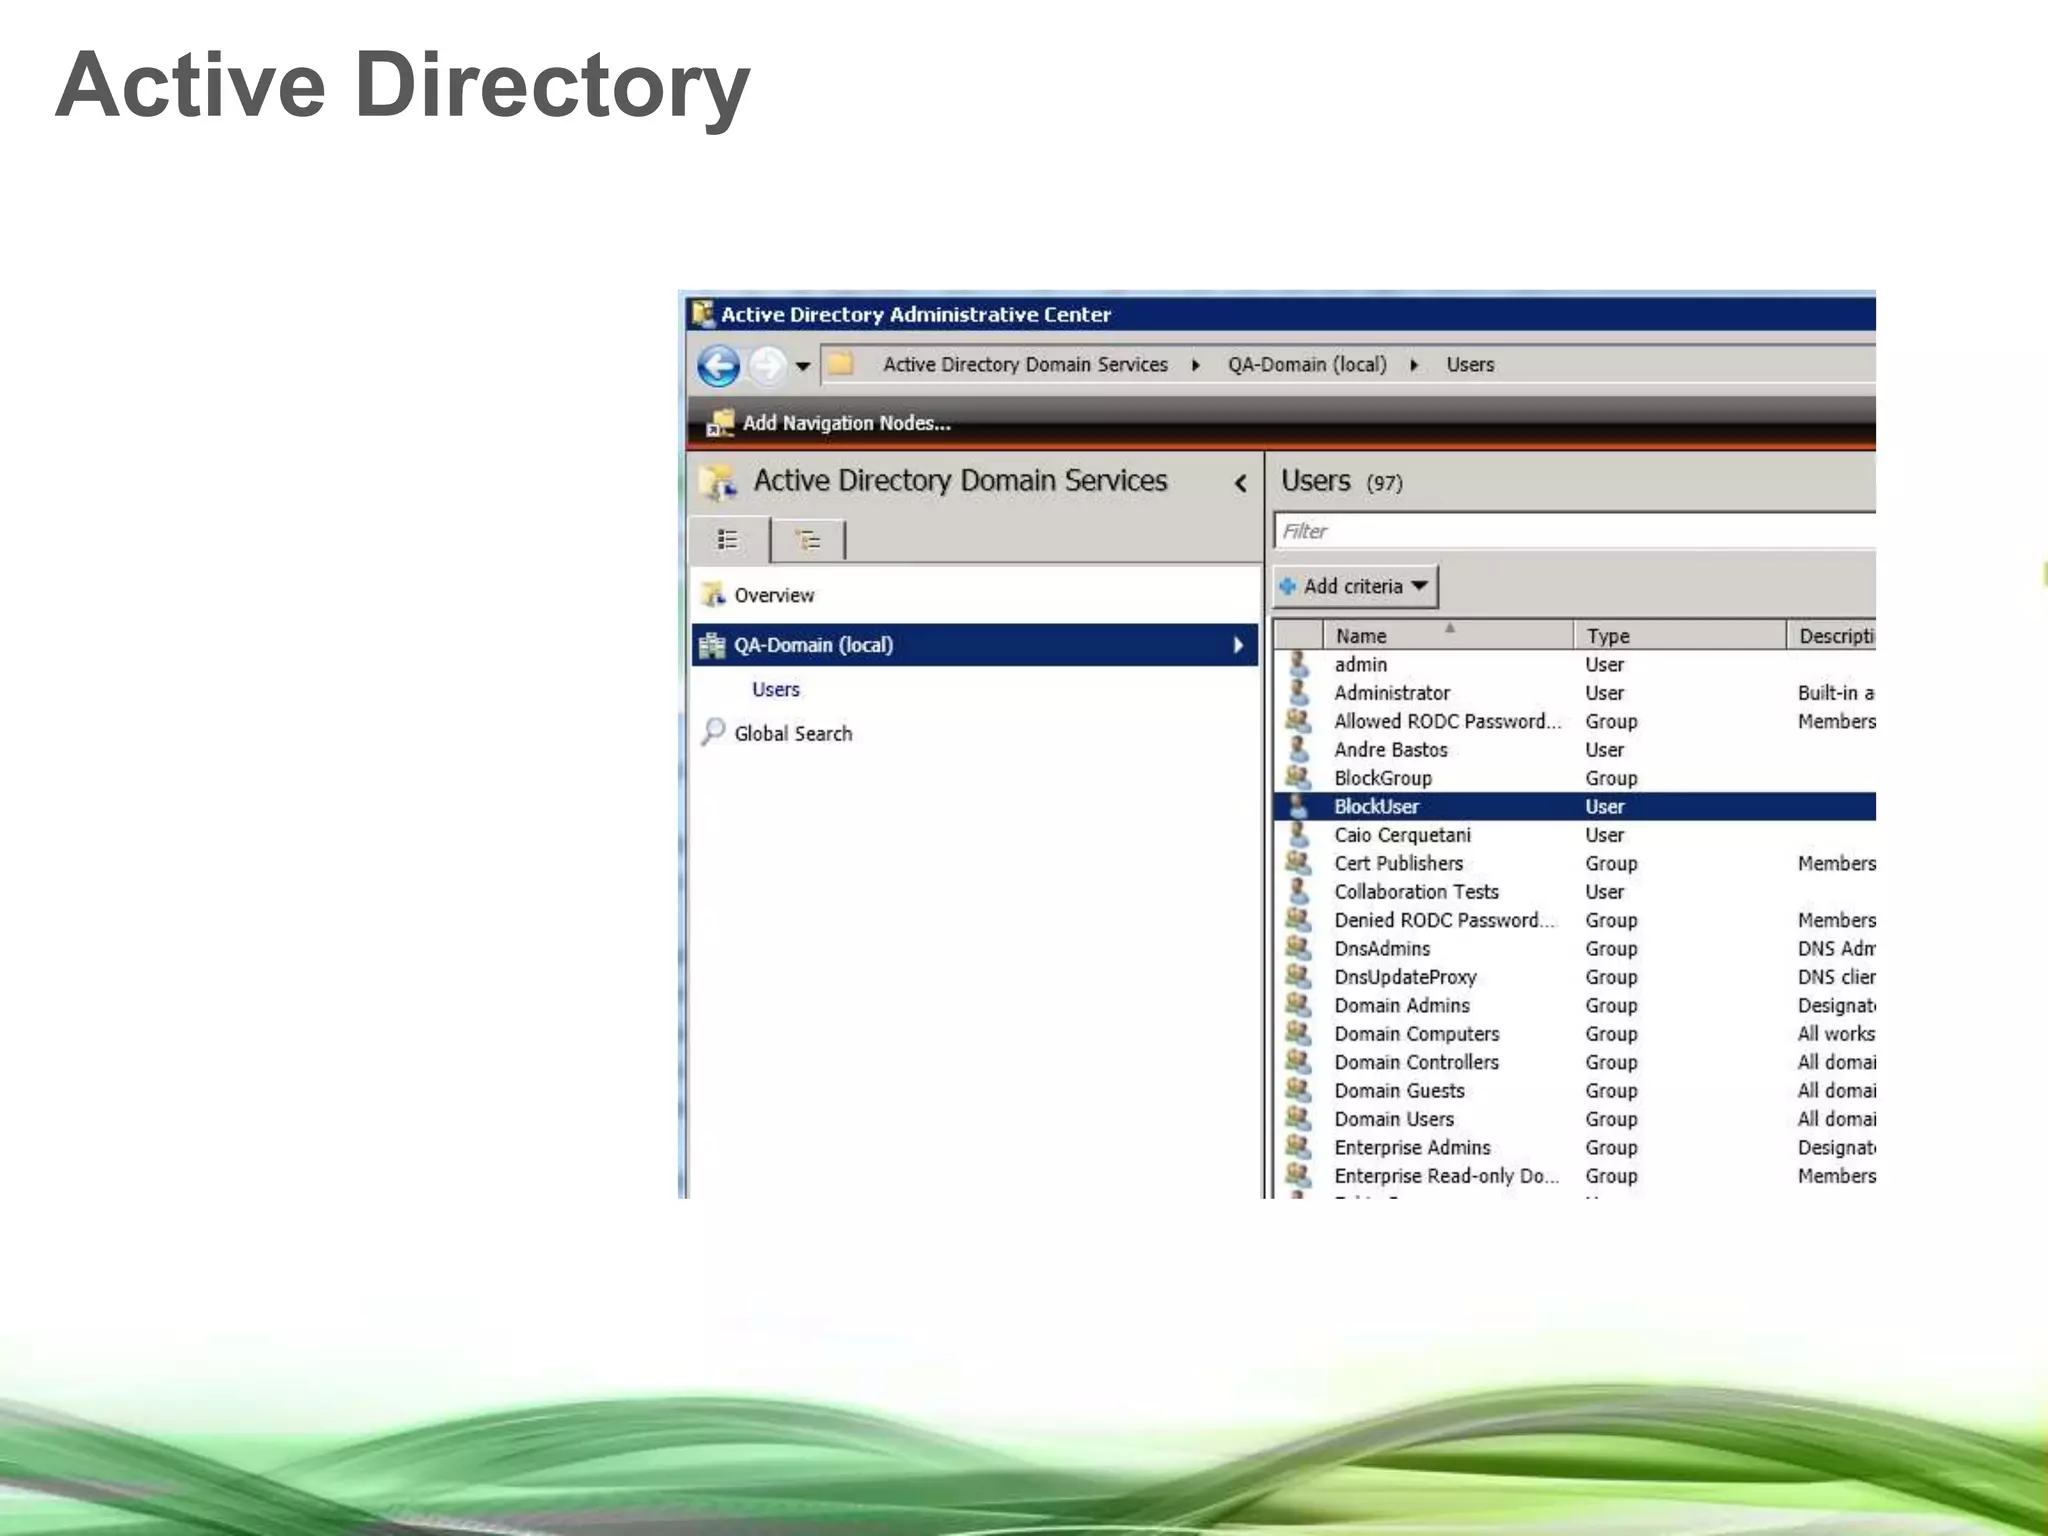This screenshot has width=2048, height=1536.
Task: Collapse the navigation pane chevron
Action: coord(1240,484)
